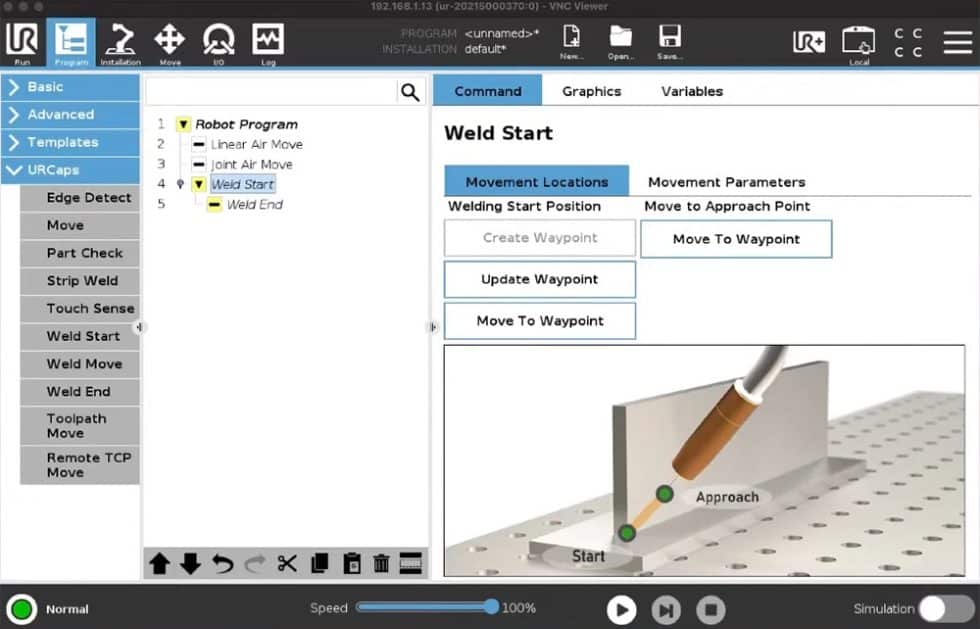Click the search magnifier icon
This screenshot has width=980, height=629.
pyautogui.click(x=410, y=92)
